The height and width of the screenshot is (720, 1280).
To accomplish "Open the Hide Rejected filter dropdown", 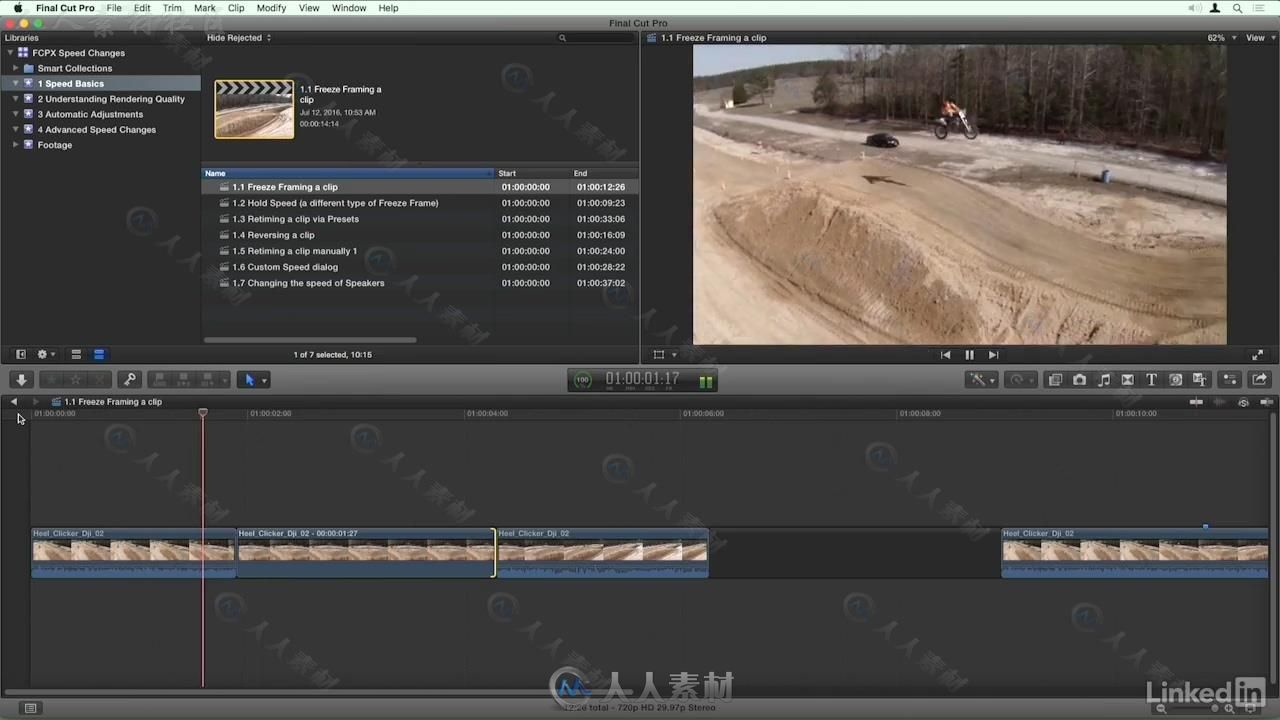I will click(239, 38).
